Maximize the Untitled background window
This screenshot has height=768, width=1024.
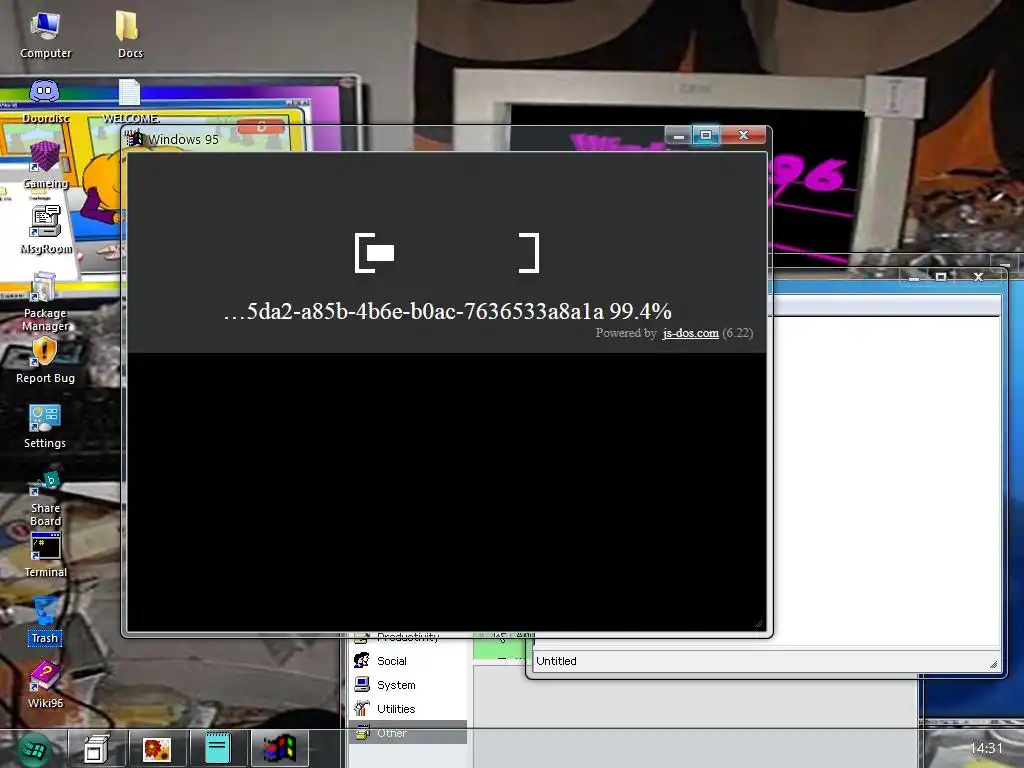(940, 277)
